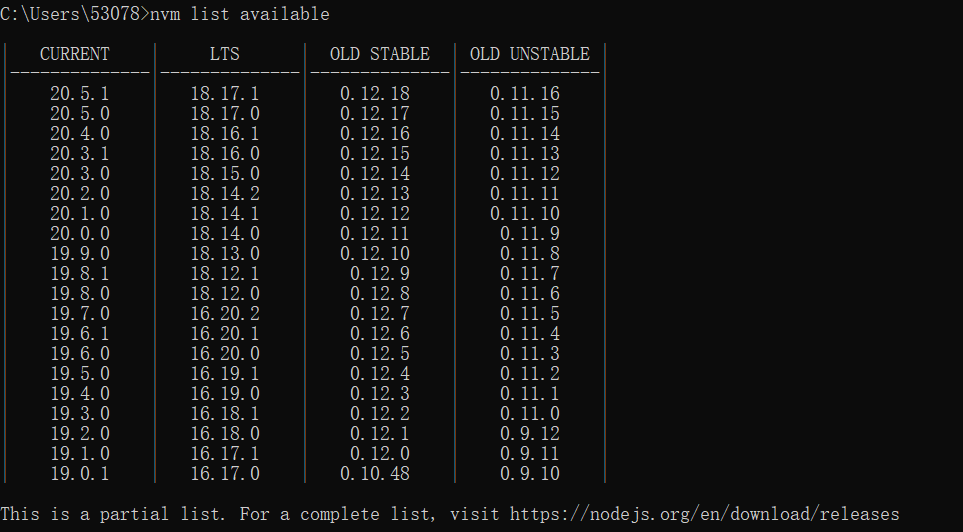The image size is (963, 532).
Task: Select LTS version 18.12.0
Action: 225,294
